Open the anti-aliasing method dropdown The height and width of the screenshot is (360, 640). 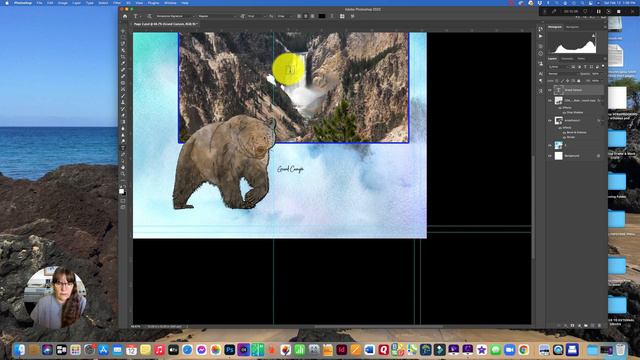[284, 16]
